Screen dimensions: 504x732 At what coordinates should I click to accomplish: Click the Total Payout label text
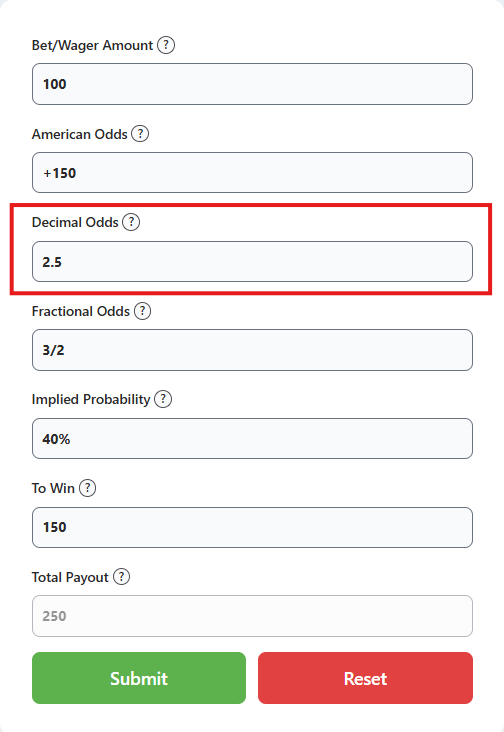pos(70,577)
